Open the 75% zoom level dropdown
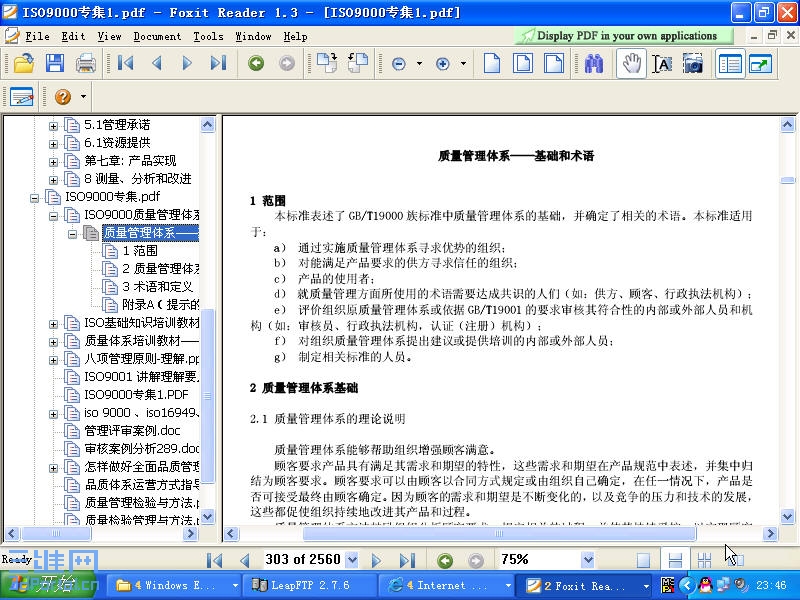800x600 pixels. click(588, 560)
